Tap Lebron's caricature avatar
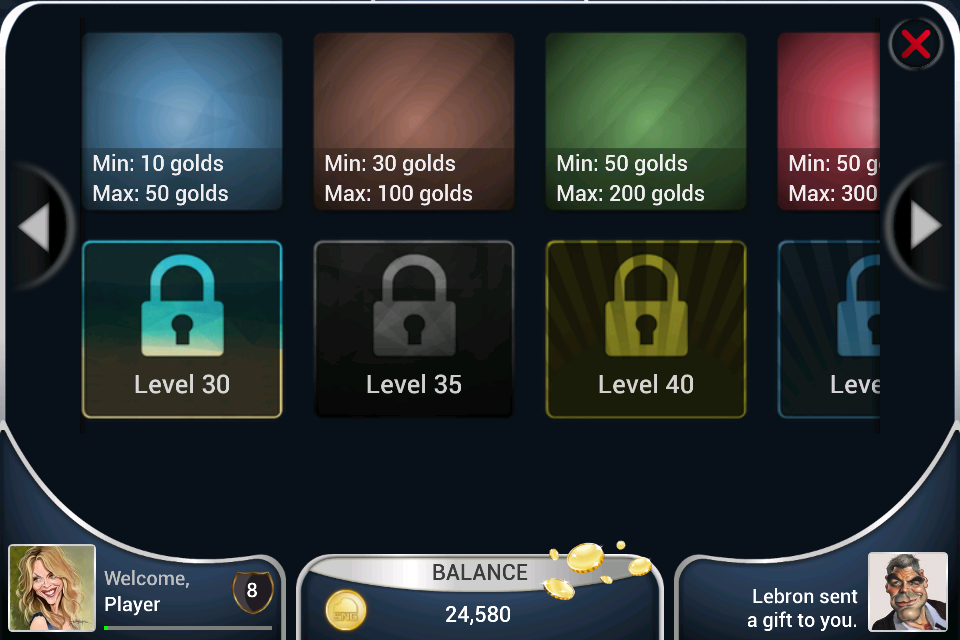 [x=908, y=592]
